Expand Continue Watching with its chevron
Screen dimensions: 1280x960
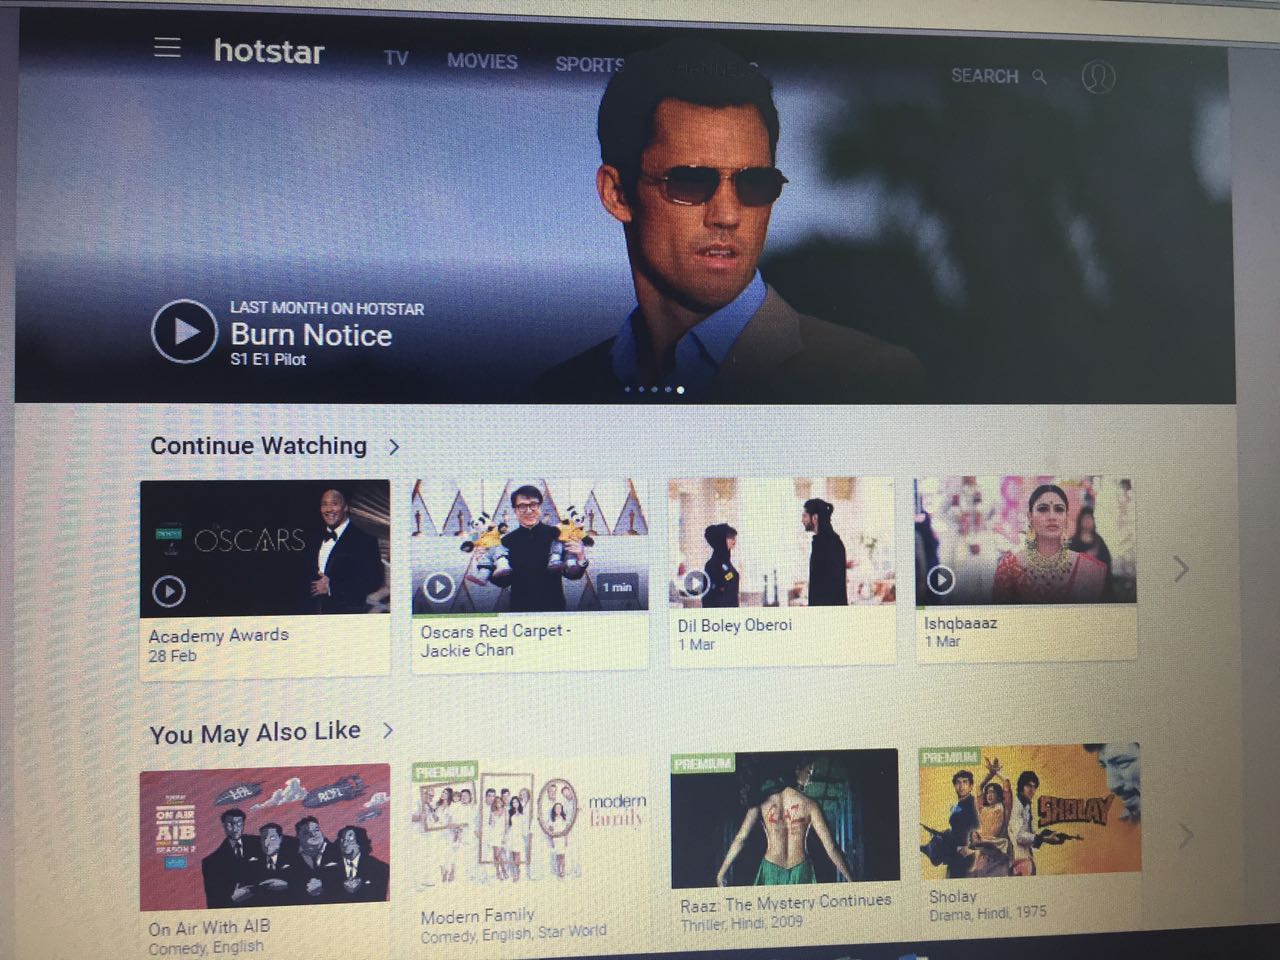[394, 447]
